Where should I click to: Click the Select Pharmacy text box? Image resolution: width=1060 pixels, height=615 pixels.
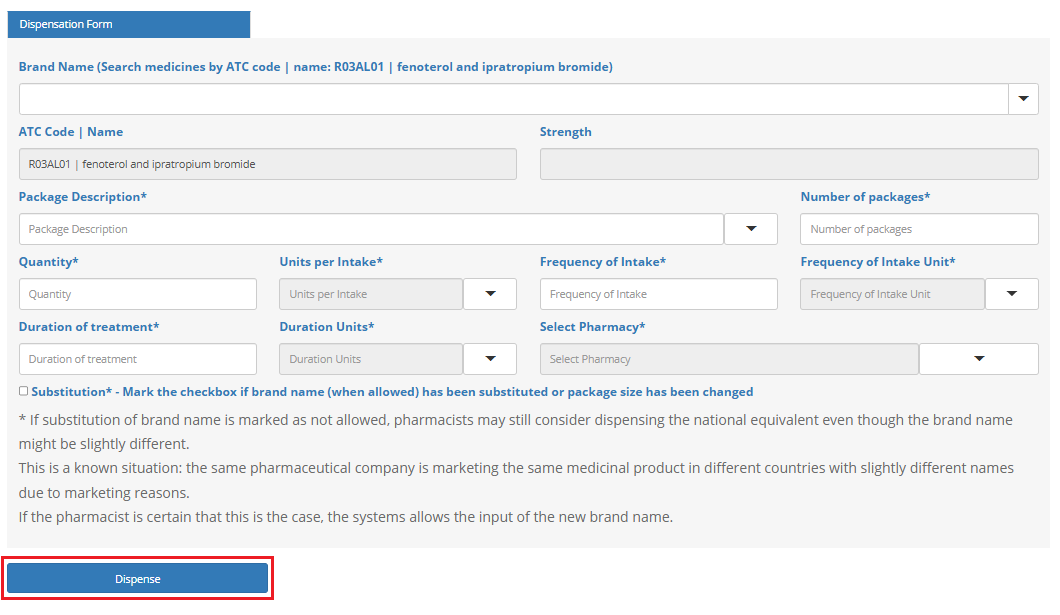[728, 359]
